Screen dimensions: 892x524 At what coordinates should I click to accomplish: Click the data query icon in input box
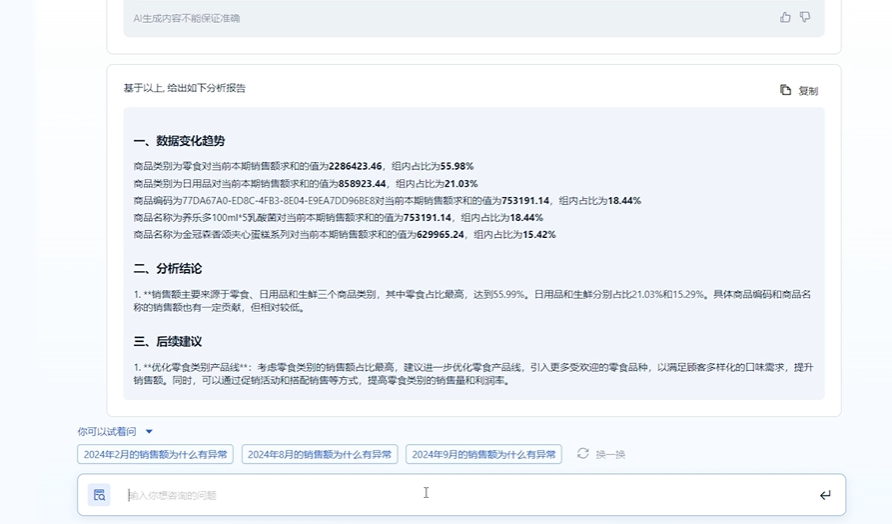tap(99, 494)
